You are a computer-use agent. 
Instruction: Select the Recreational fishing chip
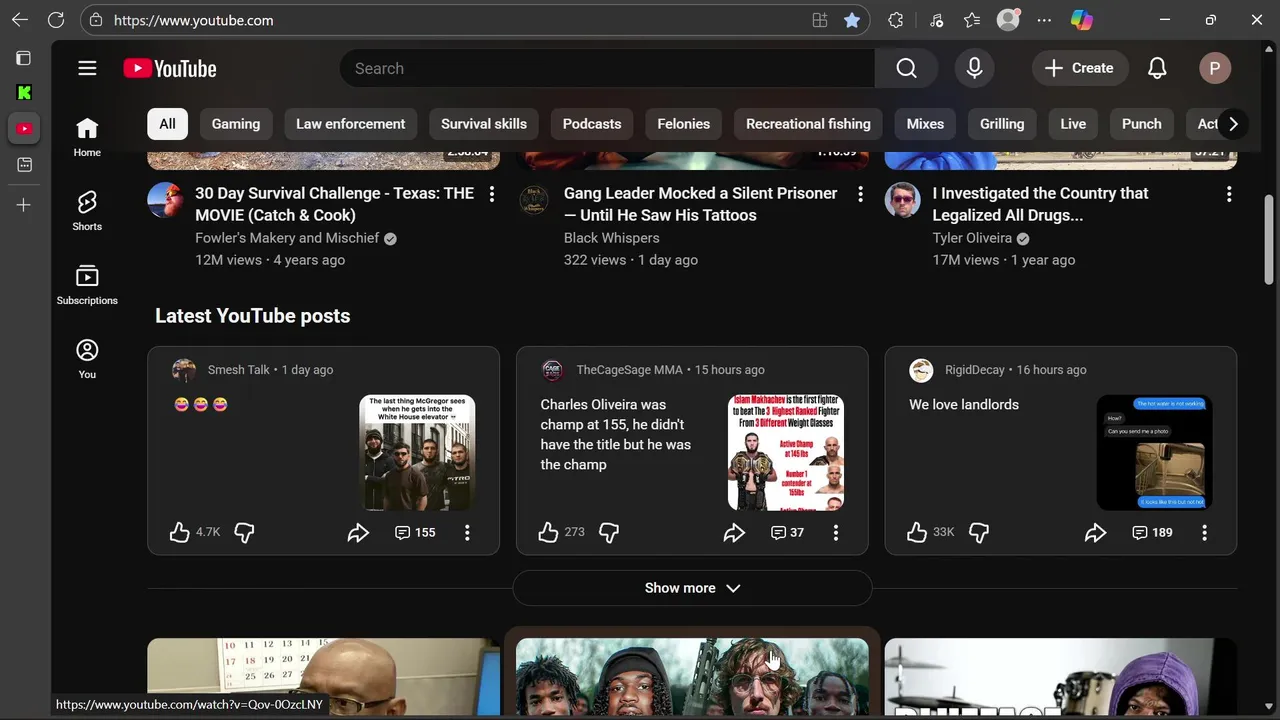pos(808,124)
